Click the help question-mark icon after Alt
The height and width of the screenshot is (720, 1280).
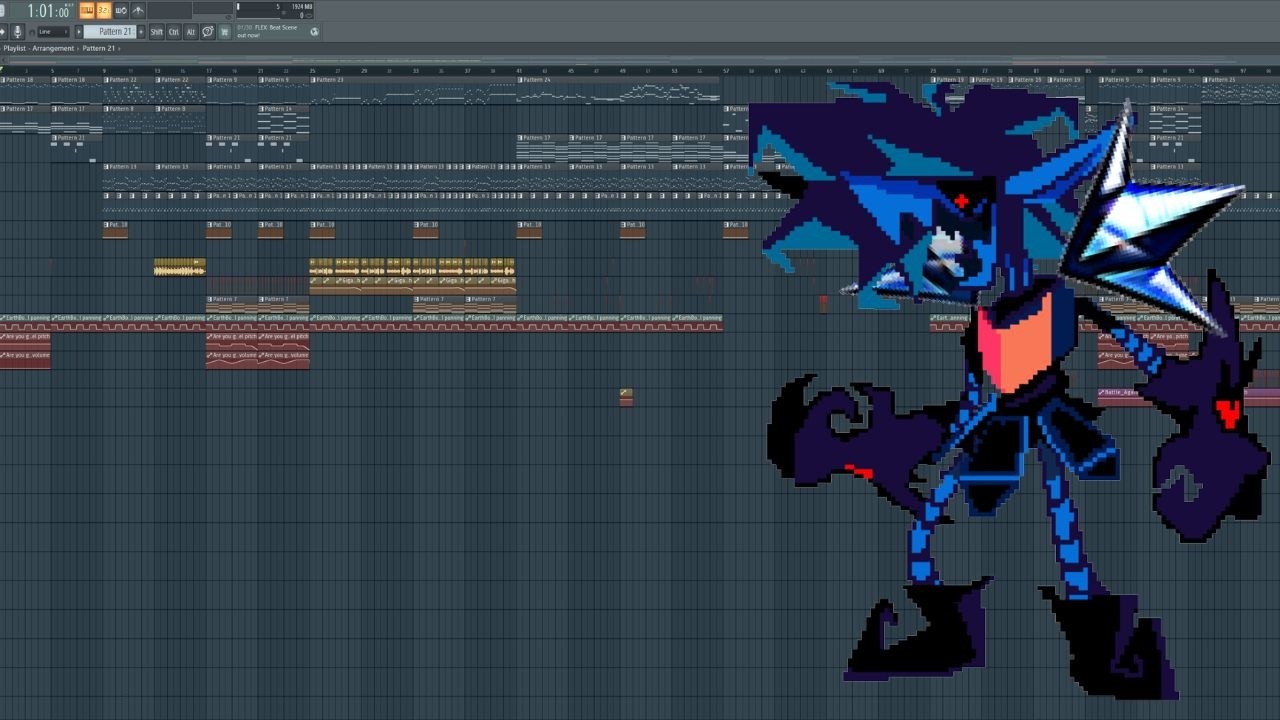point(207,31)
